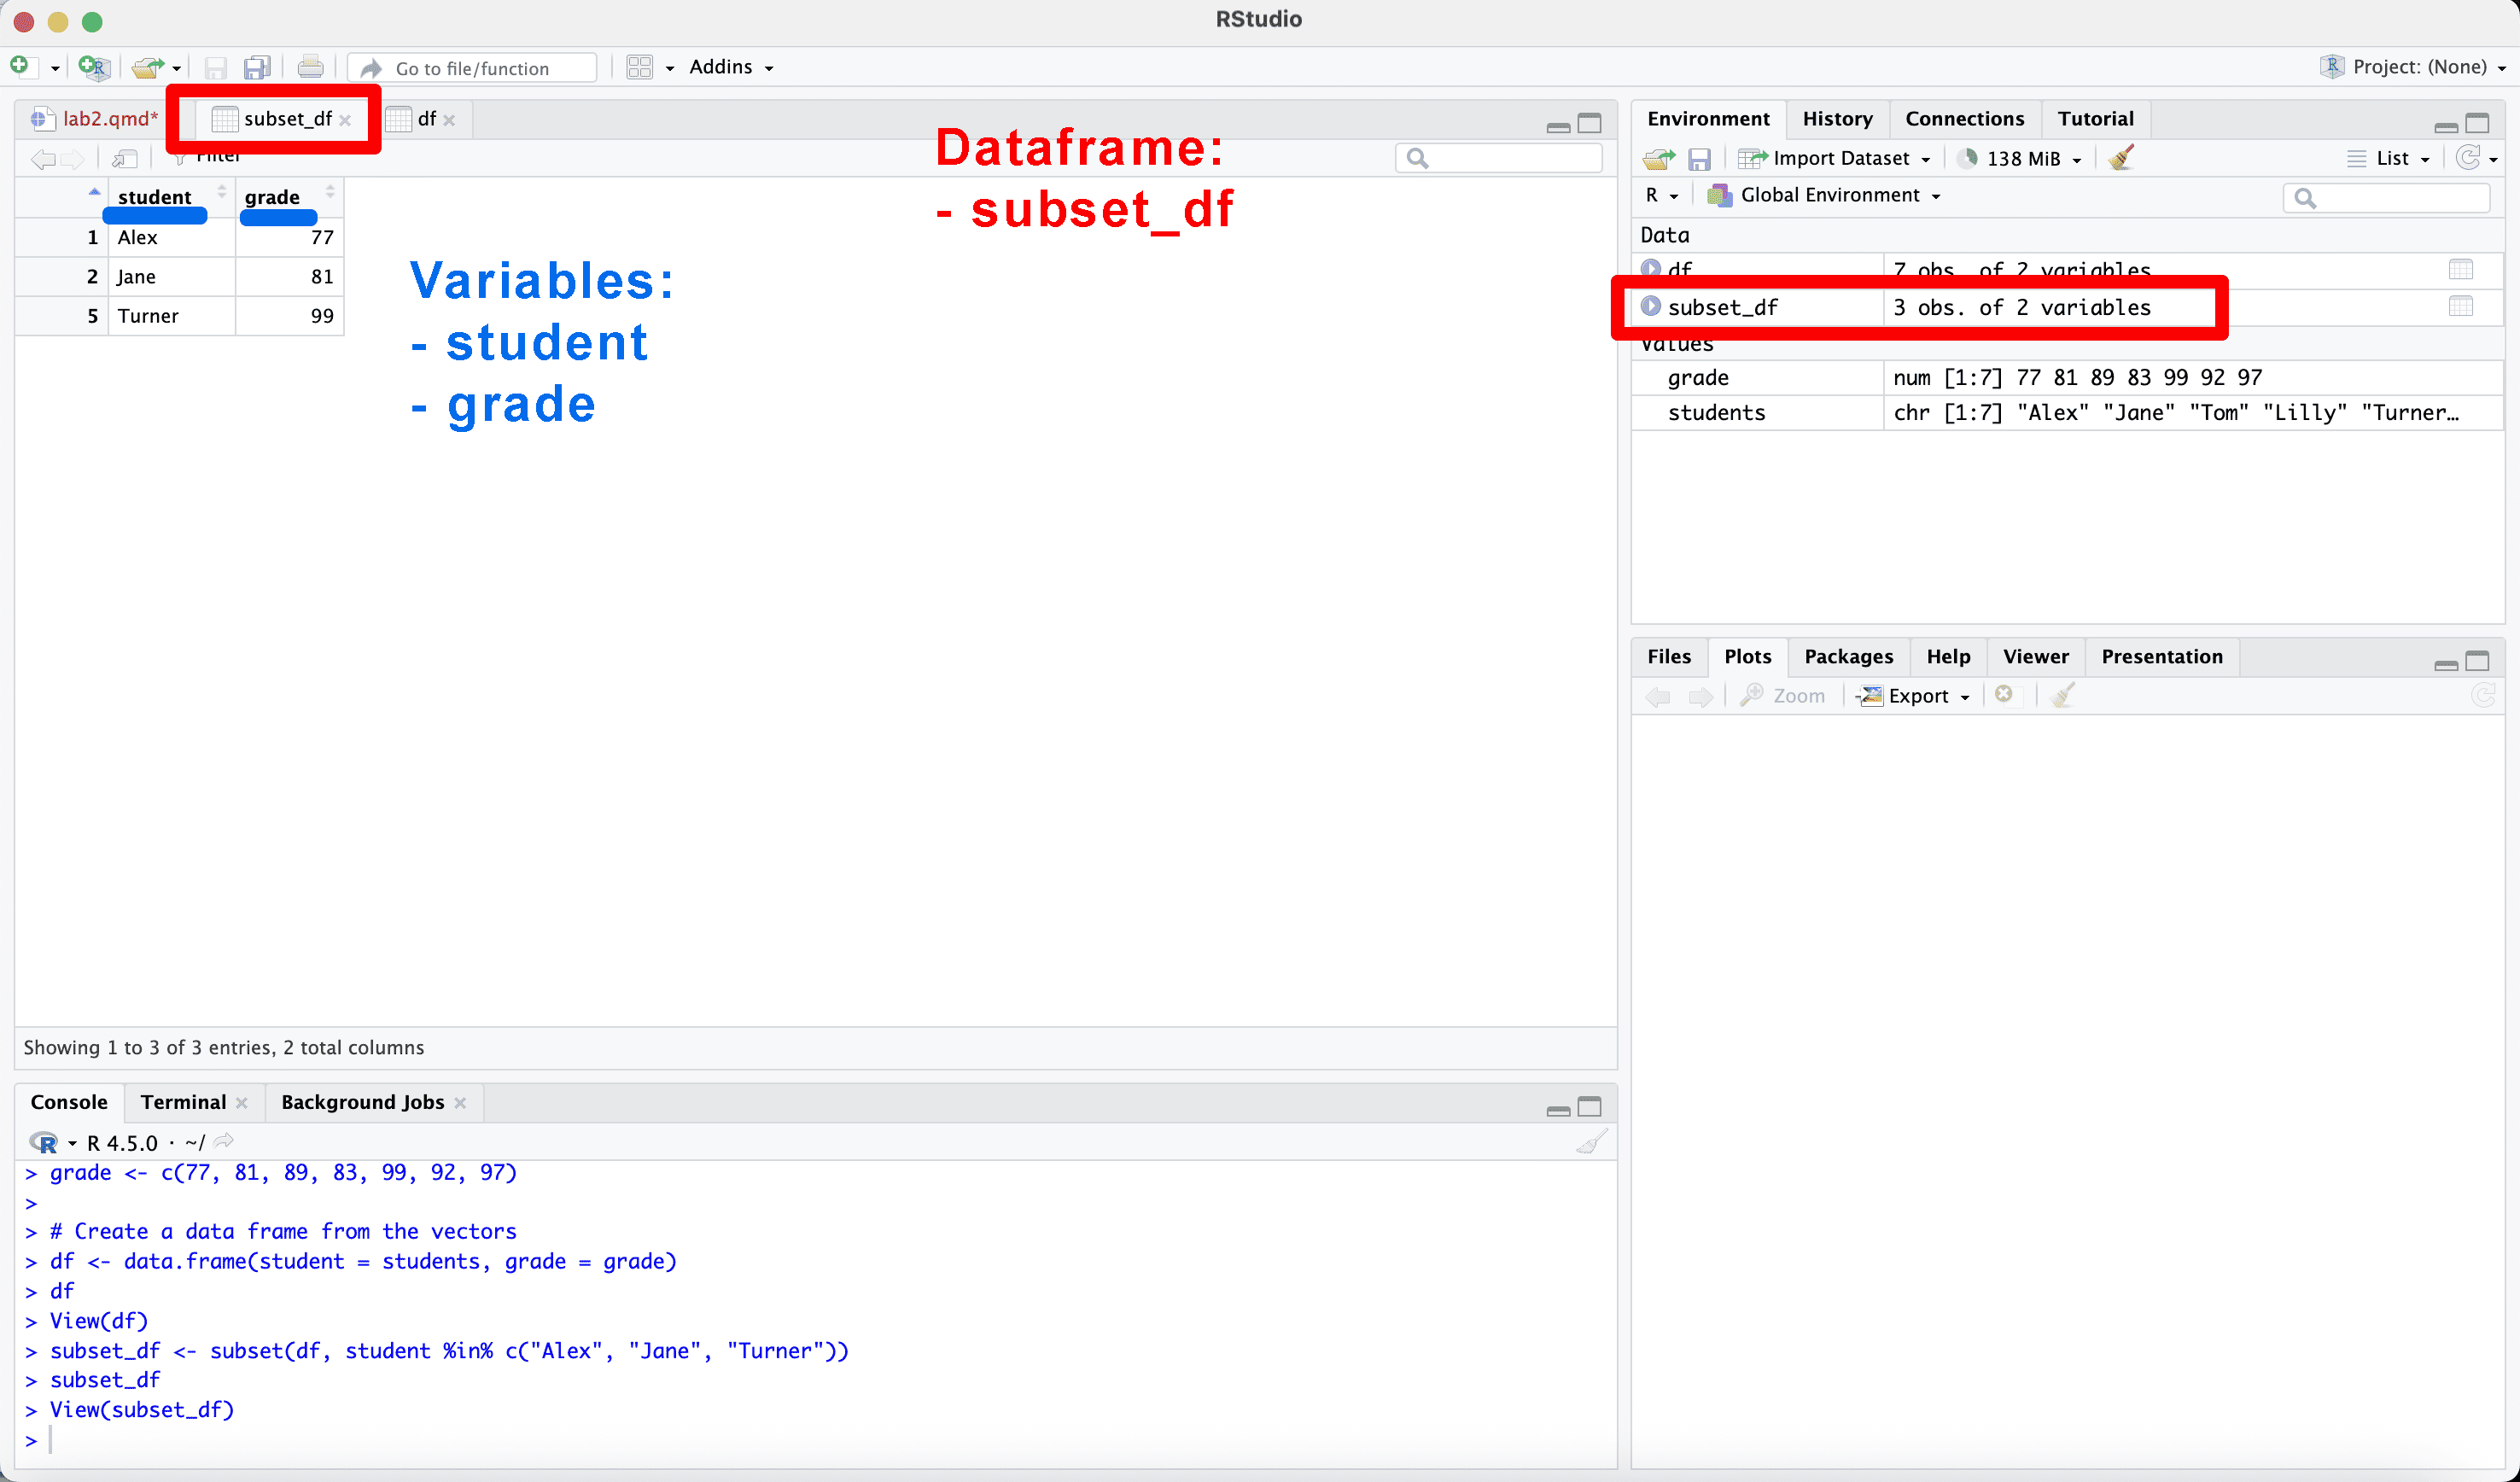The image size is (2520, 1482).
Task: Sort by the student column header
Action: (x=154, y=196)
